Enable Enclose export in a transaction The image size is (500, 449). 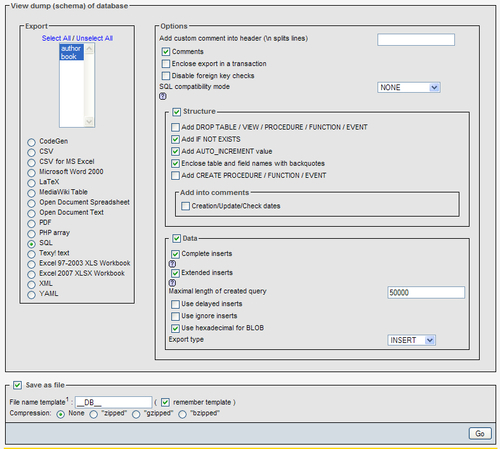[166, 64]
